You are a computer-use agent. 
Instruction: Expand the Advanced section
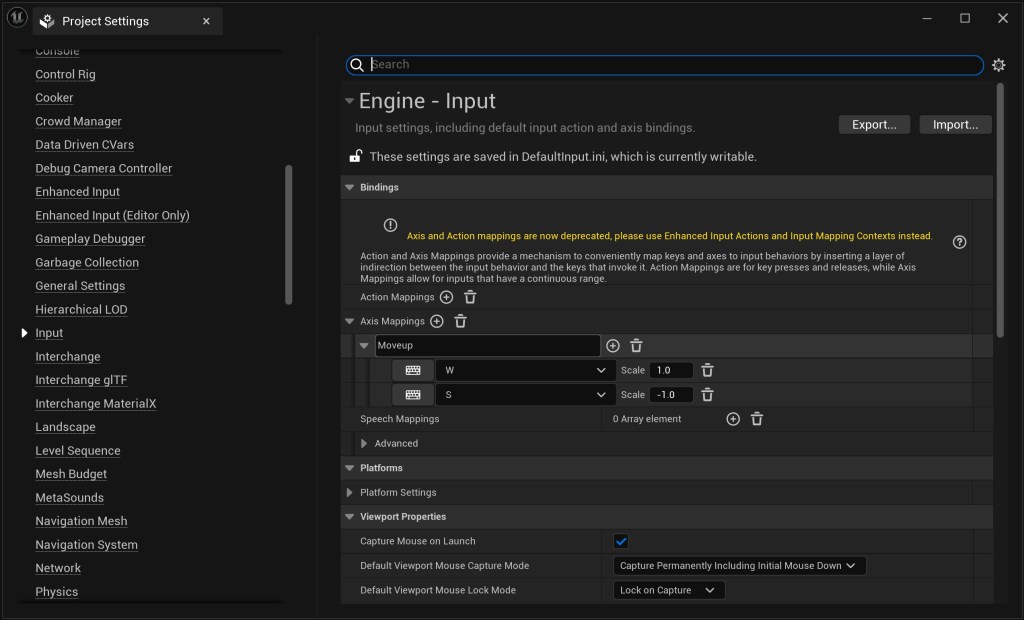click(x=364, y=443)
